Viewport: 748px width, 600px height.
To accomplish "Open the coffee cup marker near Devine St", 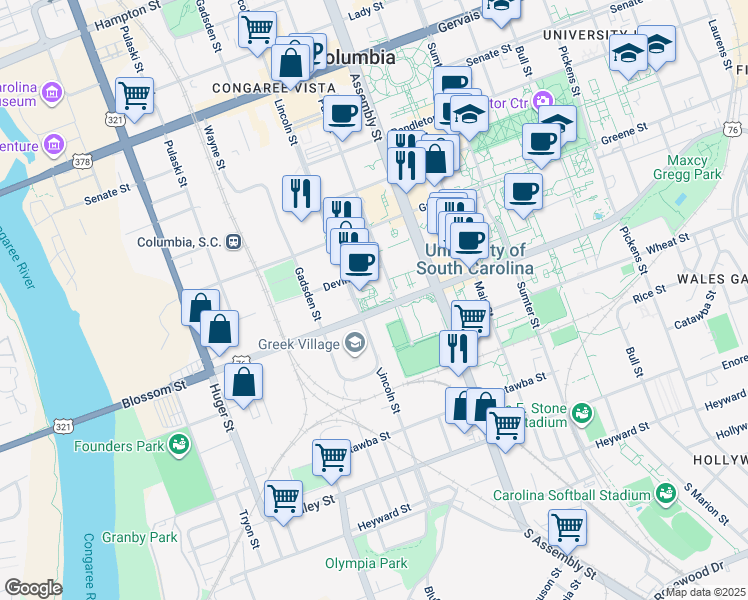I will coord(360,262).
